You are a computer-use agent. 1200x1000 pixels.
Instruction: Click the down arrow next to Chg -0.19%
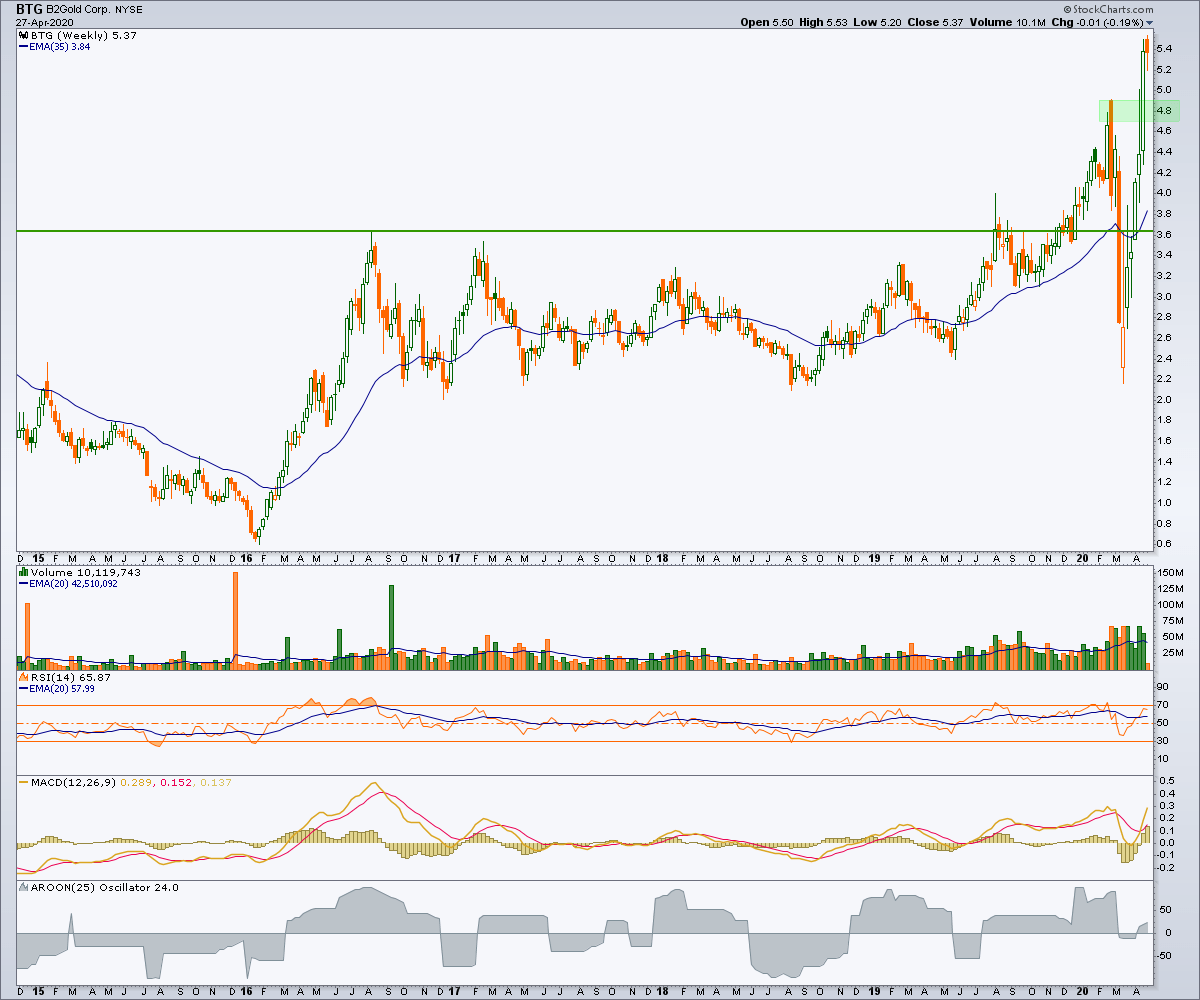pyautogui.click(x=1150, y=23)
